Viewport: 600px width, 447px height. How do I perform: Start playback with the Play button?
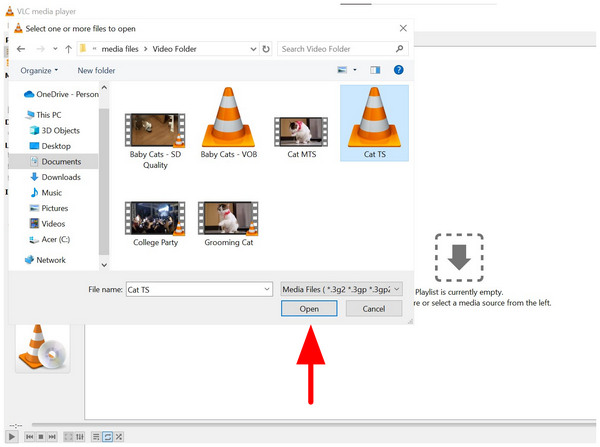[11, 437]
